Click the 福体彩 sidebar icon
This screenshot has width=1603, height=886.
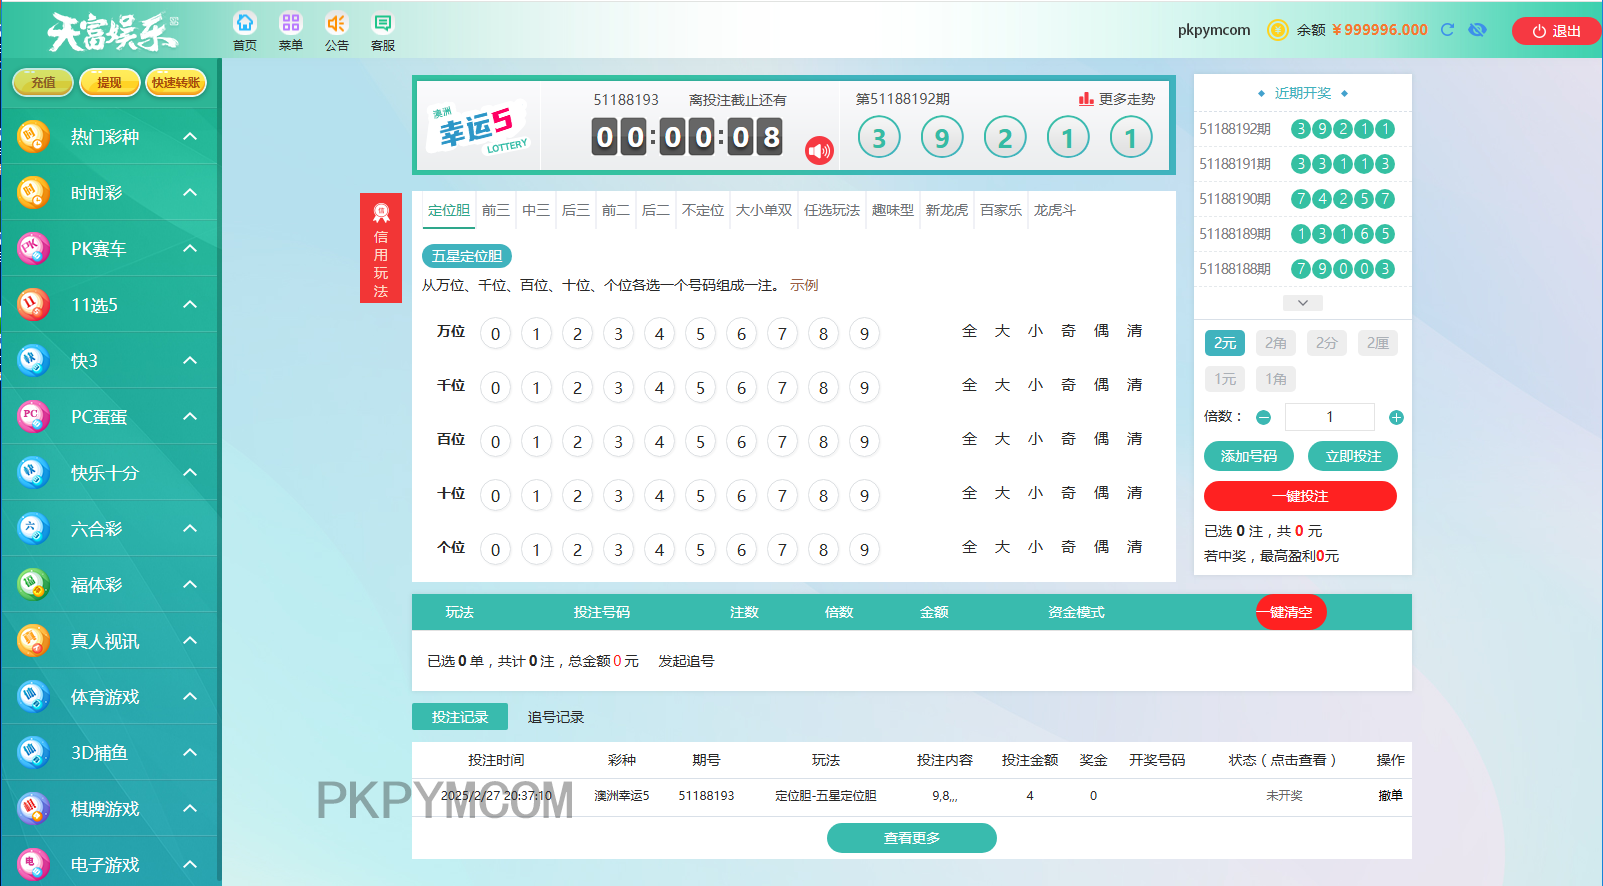pyautogui.click(x=33, y=584)
